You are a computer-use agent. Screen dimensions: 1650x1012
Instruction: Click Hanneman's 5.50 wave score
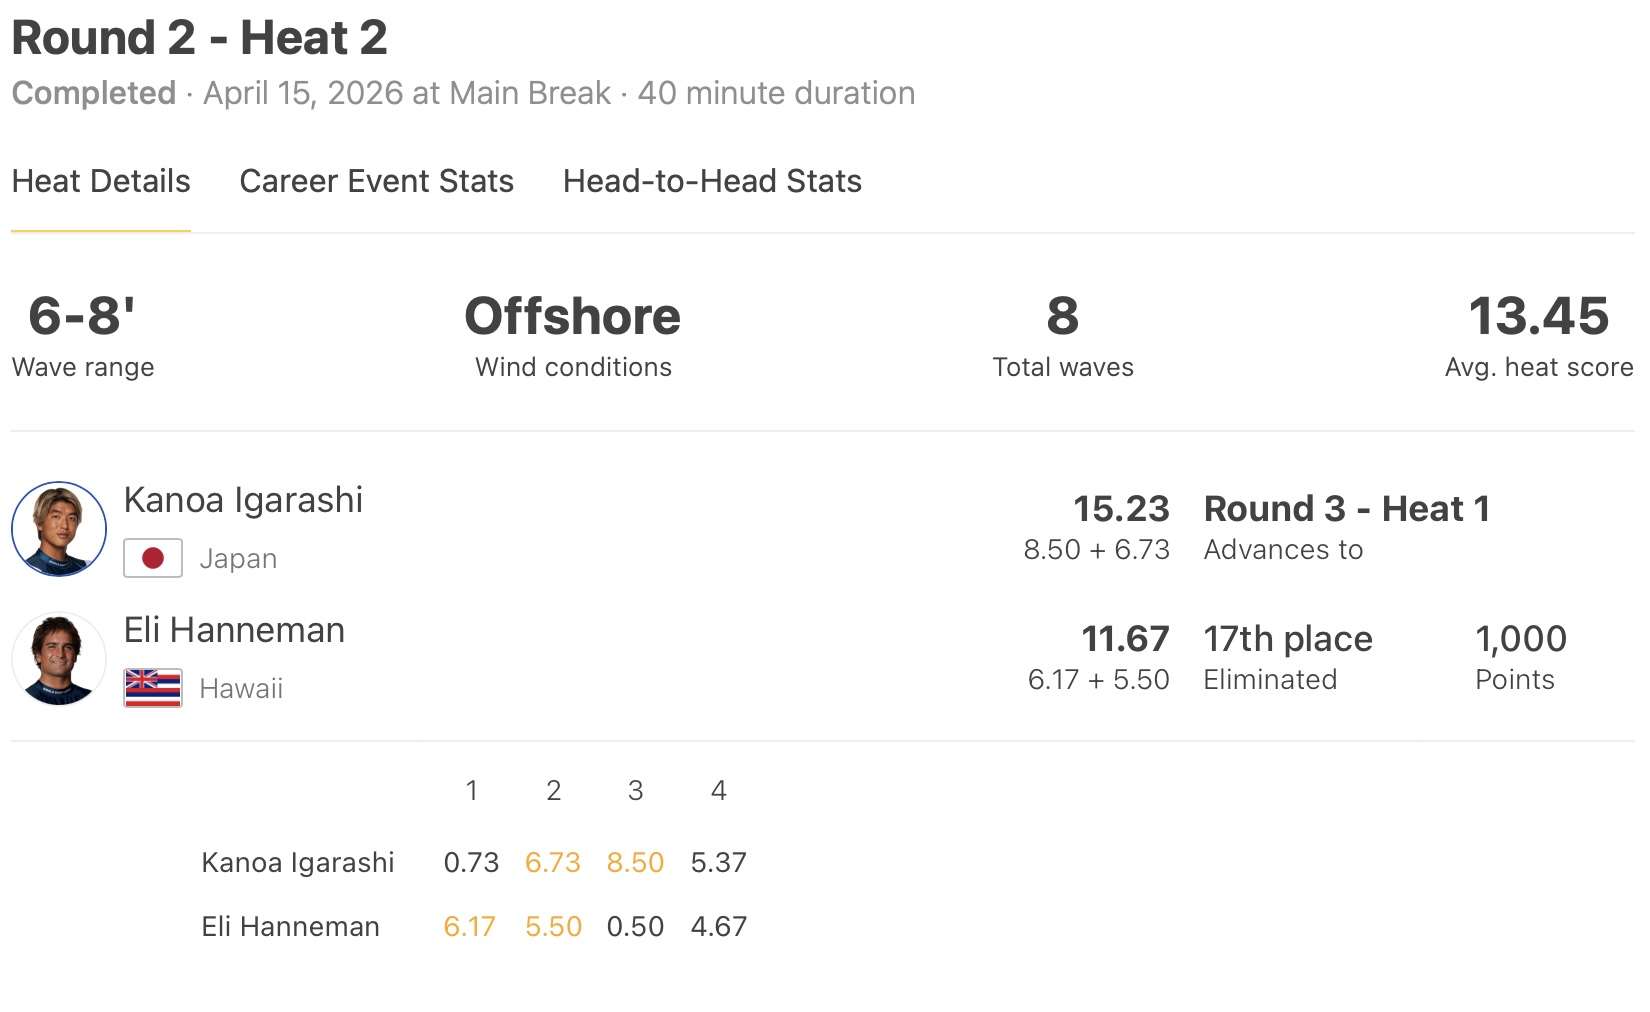point(553,926)
